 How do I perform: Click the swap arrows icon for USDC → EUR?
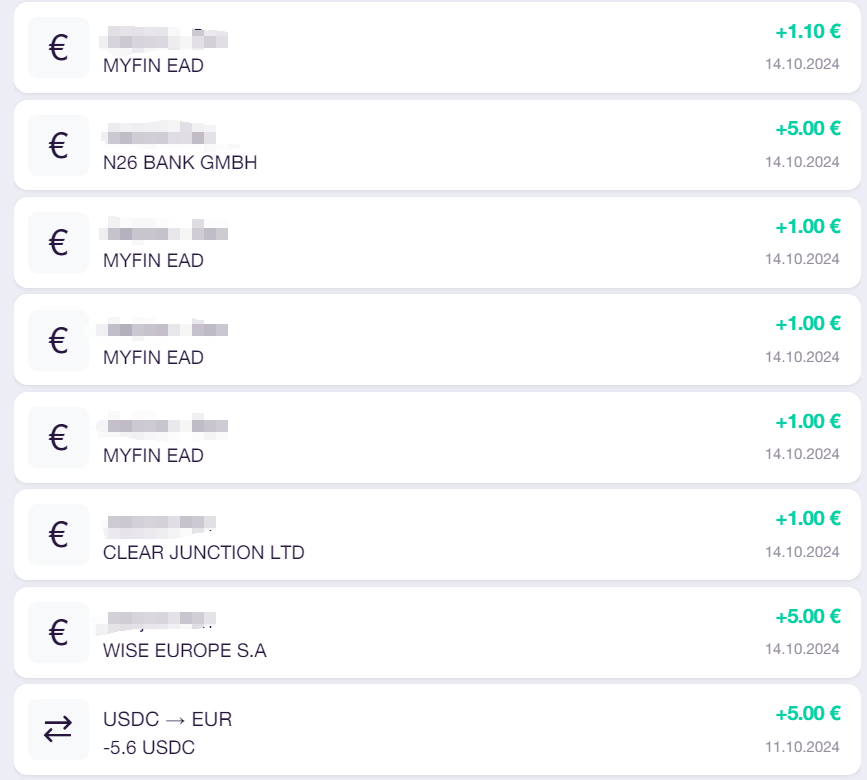[x=59, y=729]
